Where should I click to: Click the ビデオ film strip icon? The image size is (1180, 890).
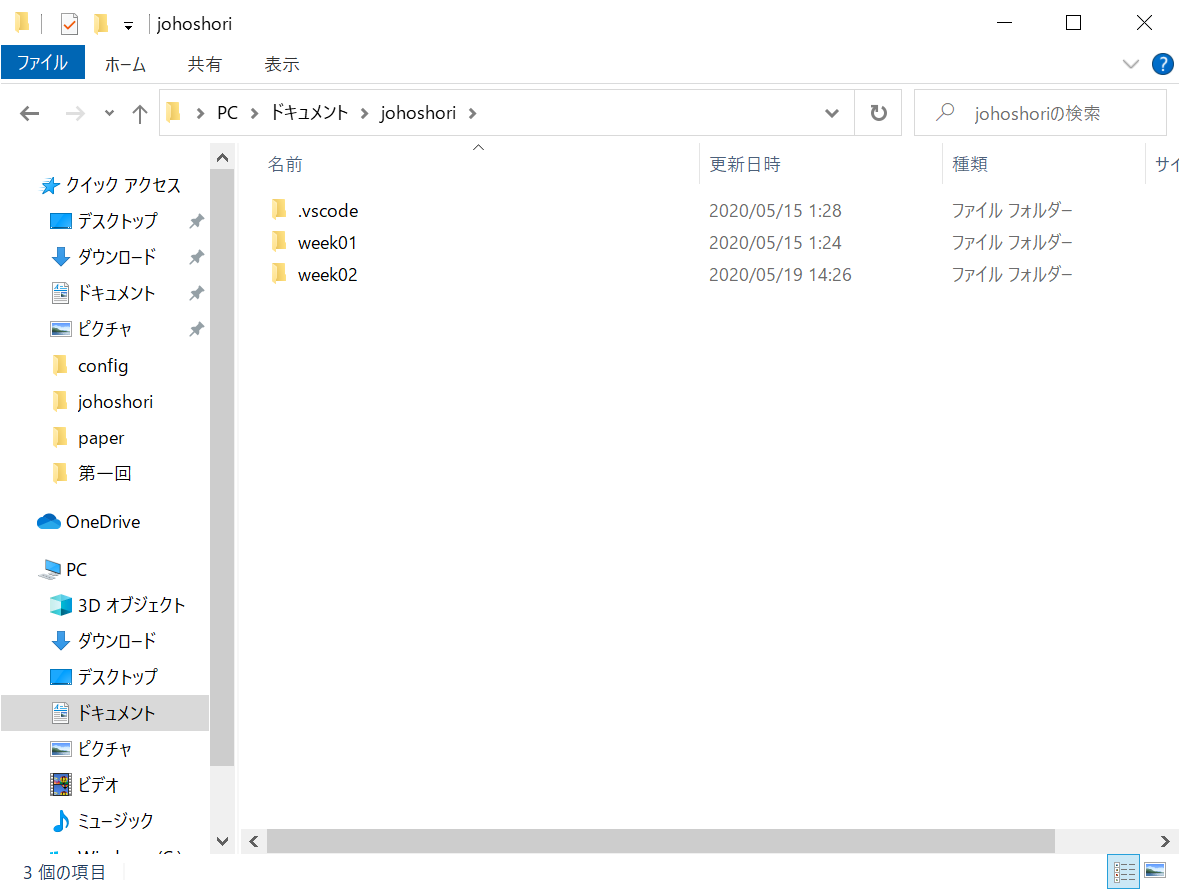pyautogui.click(x=60, y=785)
